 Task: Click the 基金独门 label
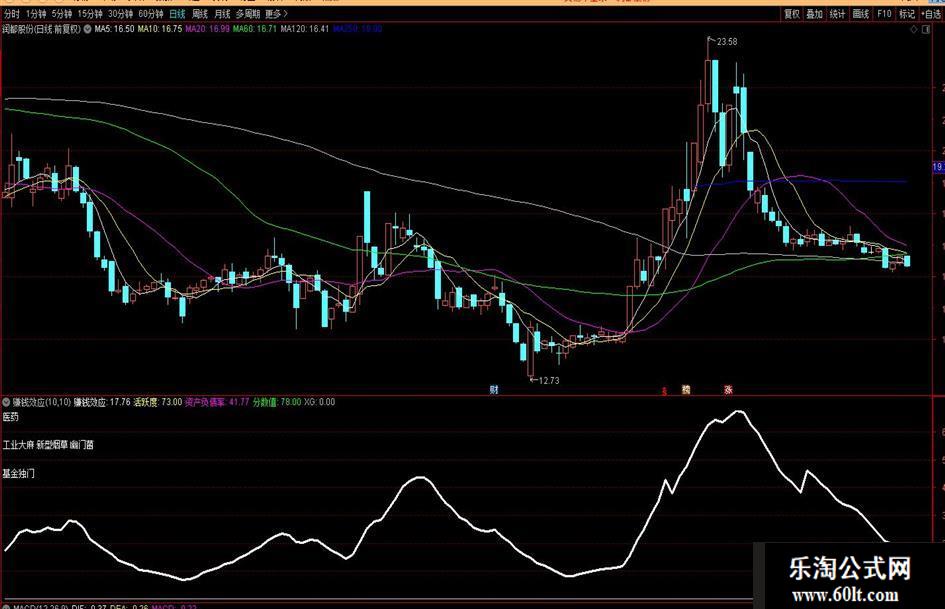[x=19, y=473]
